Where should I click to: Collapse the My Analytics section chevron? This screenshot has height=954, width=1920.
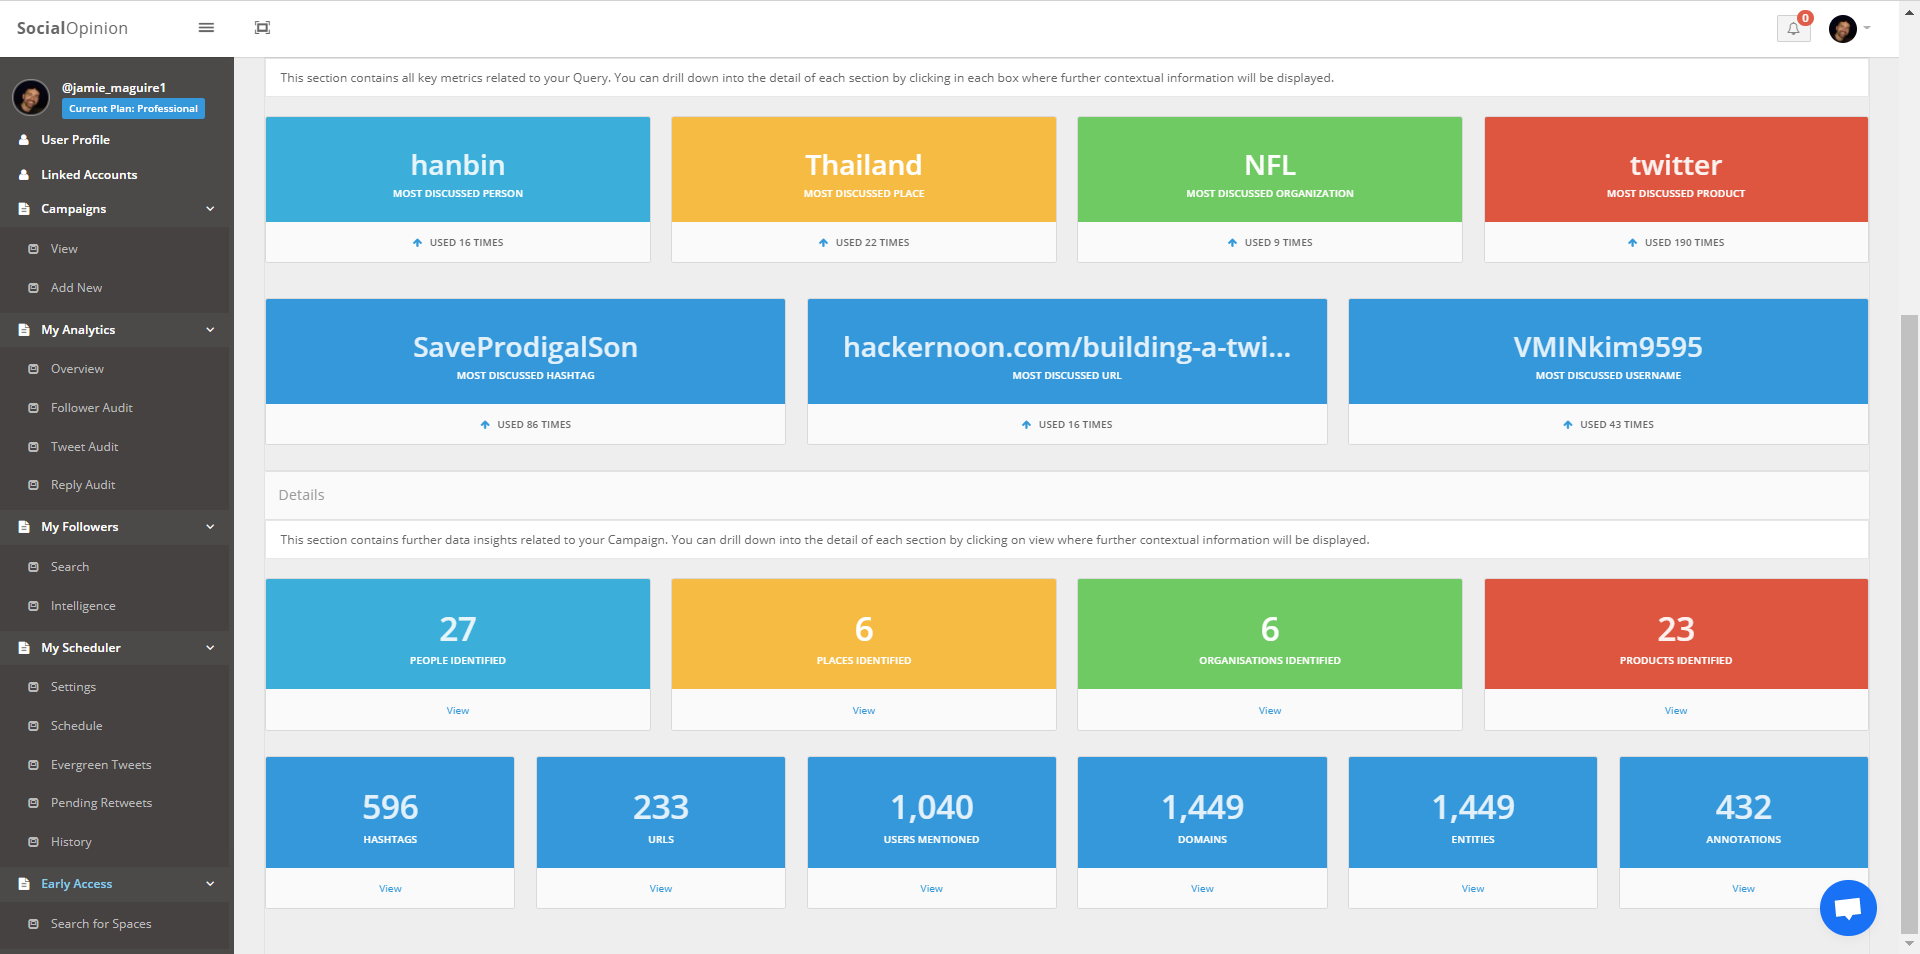(210, 330)
